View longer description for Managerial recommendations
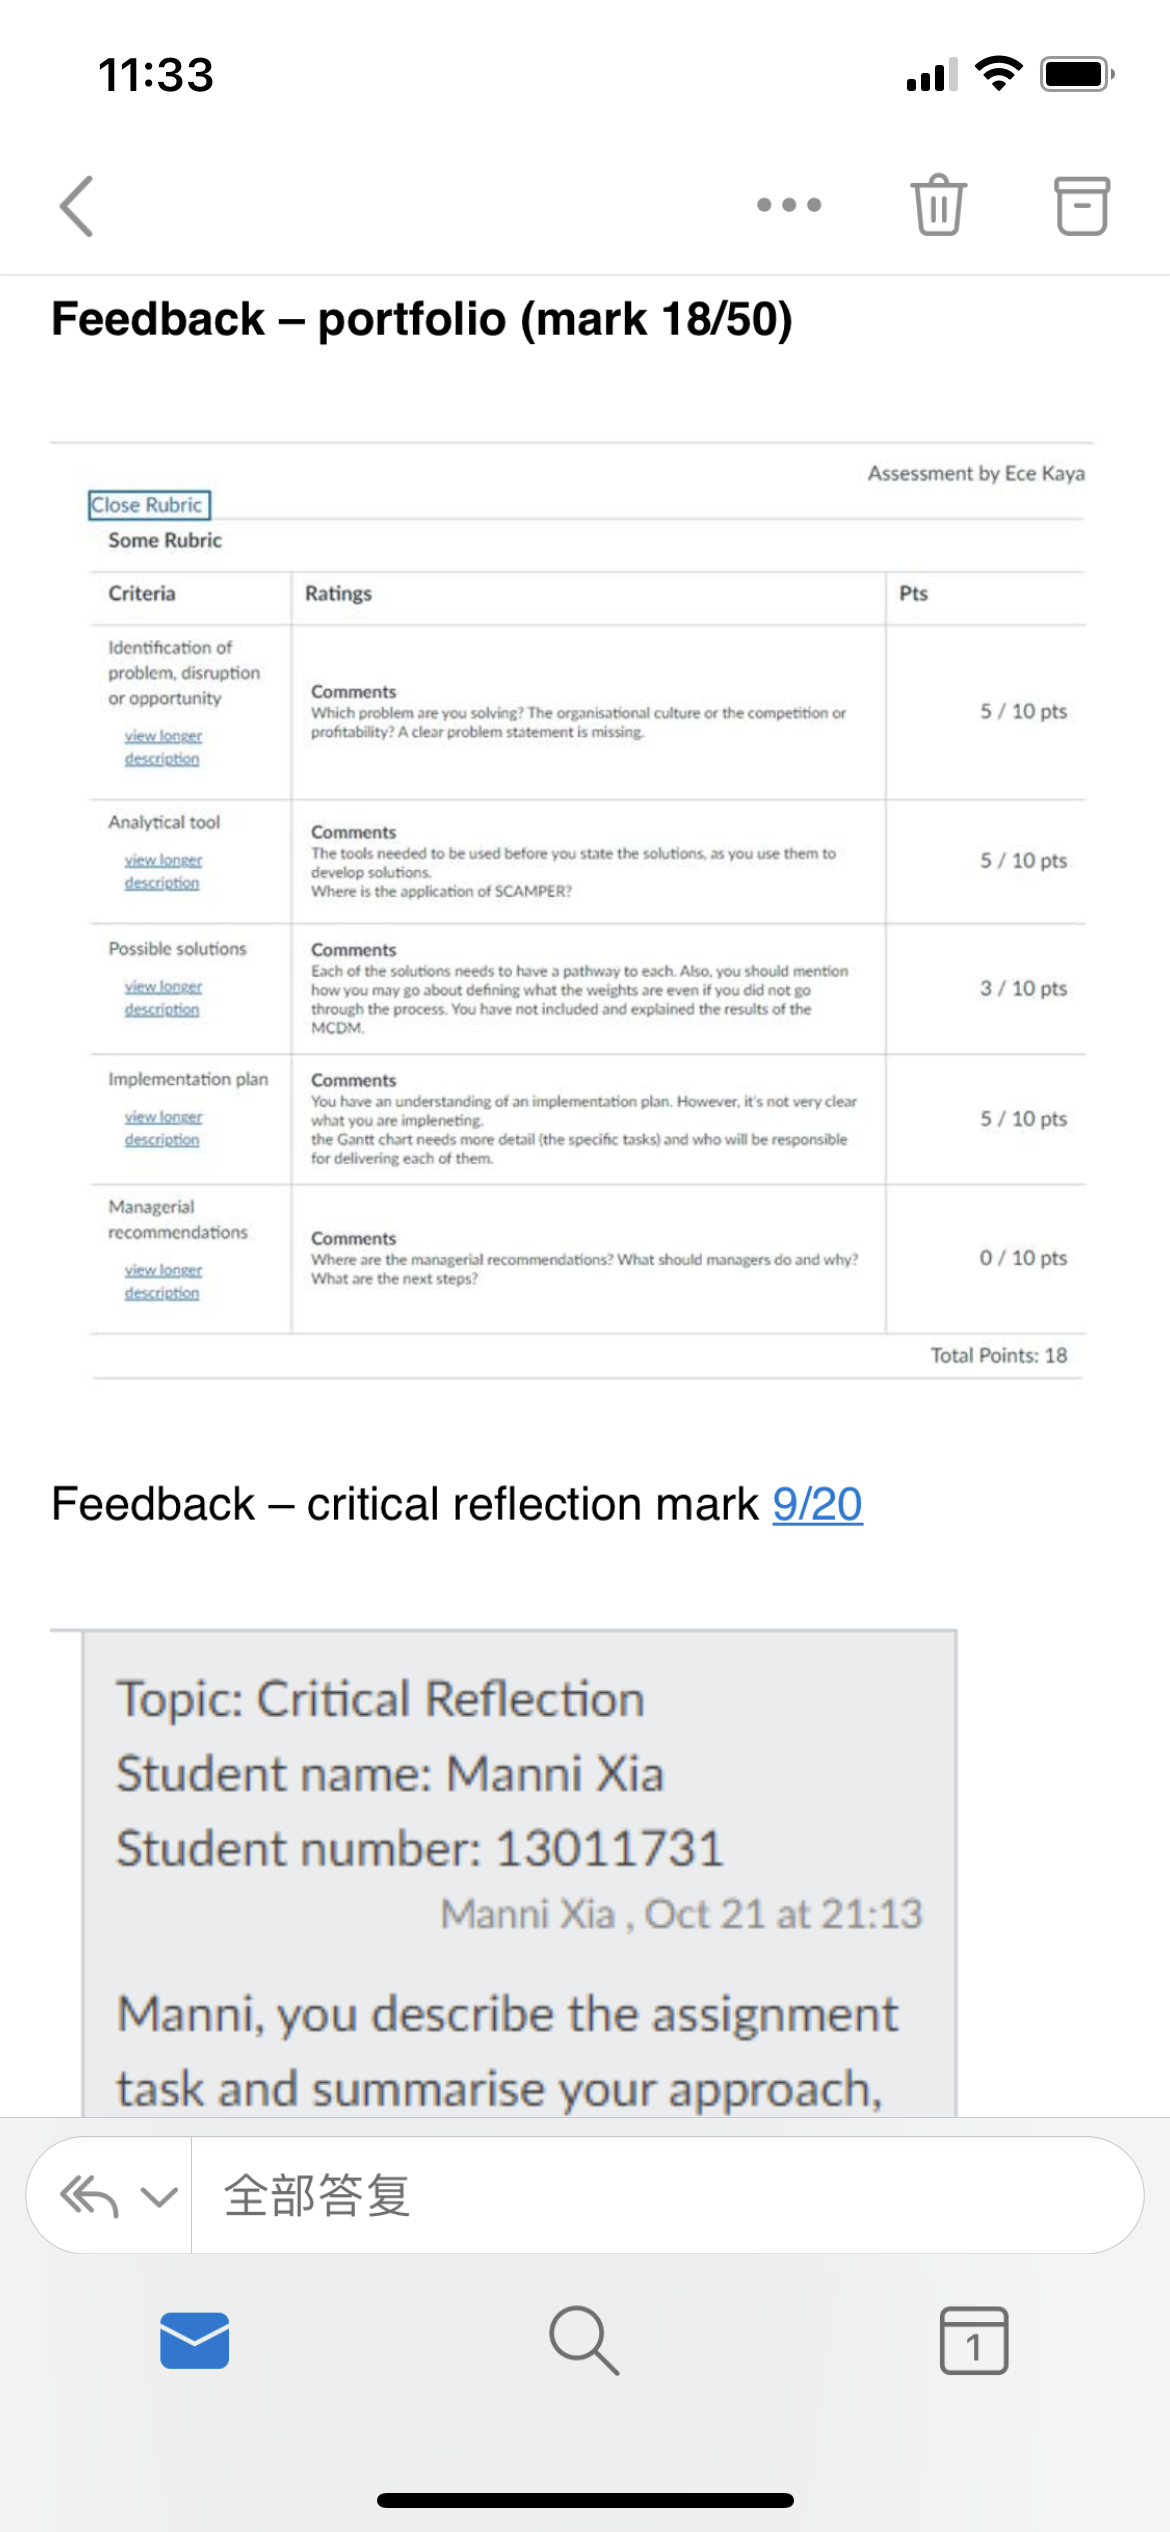The image size is (1170, 2532). coord(163,1281)
